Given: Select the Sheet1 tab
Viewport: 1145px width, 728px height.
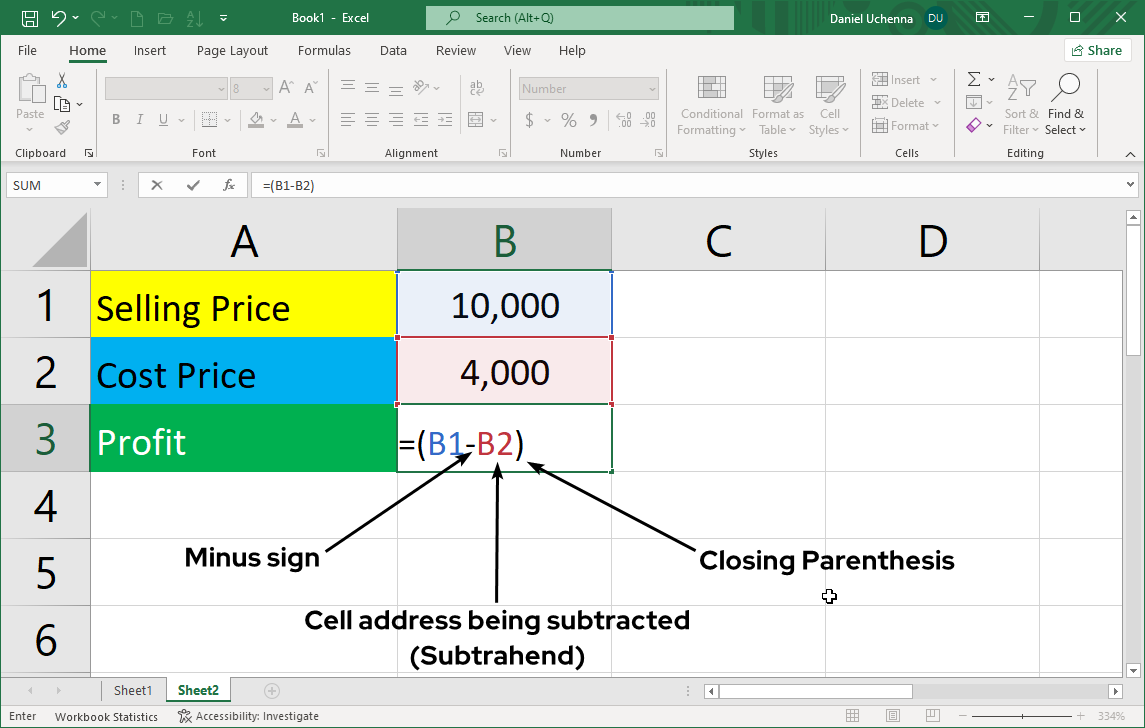Looking at the screenshot, I should pos(133,690).
